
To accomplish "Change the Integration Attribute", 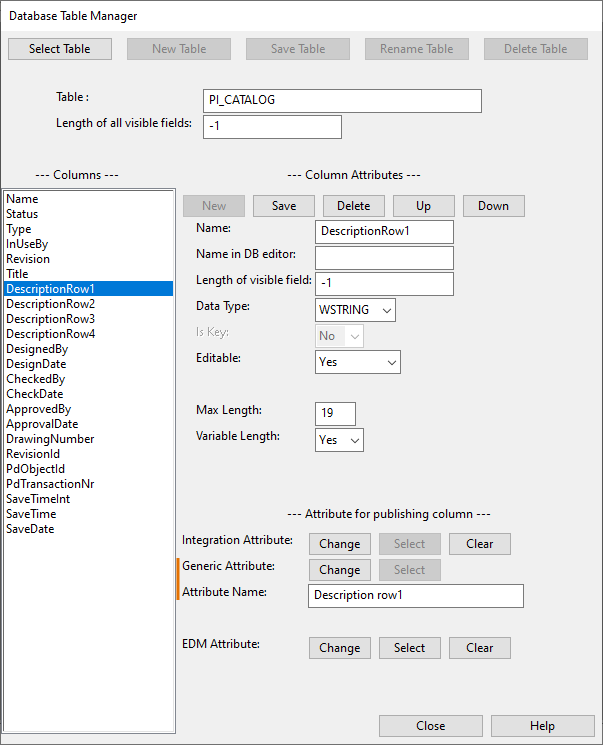I will pos(340,544).
